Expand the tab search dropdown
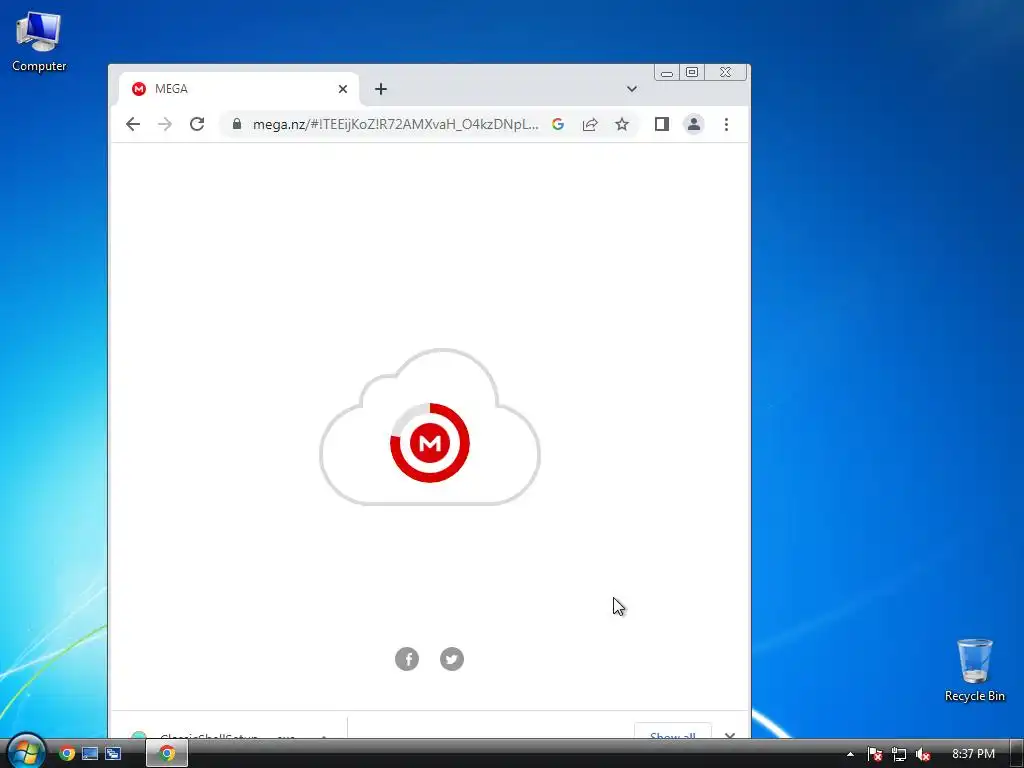 coord(632,89)
